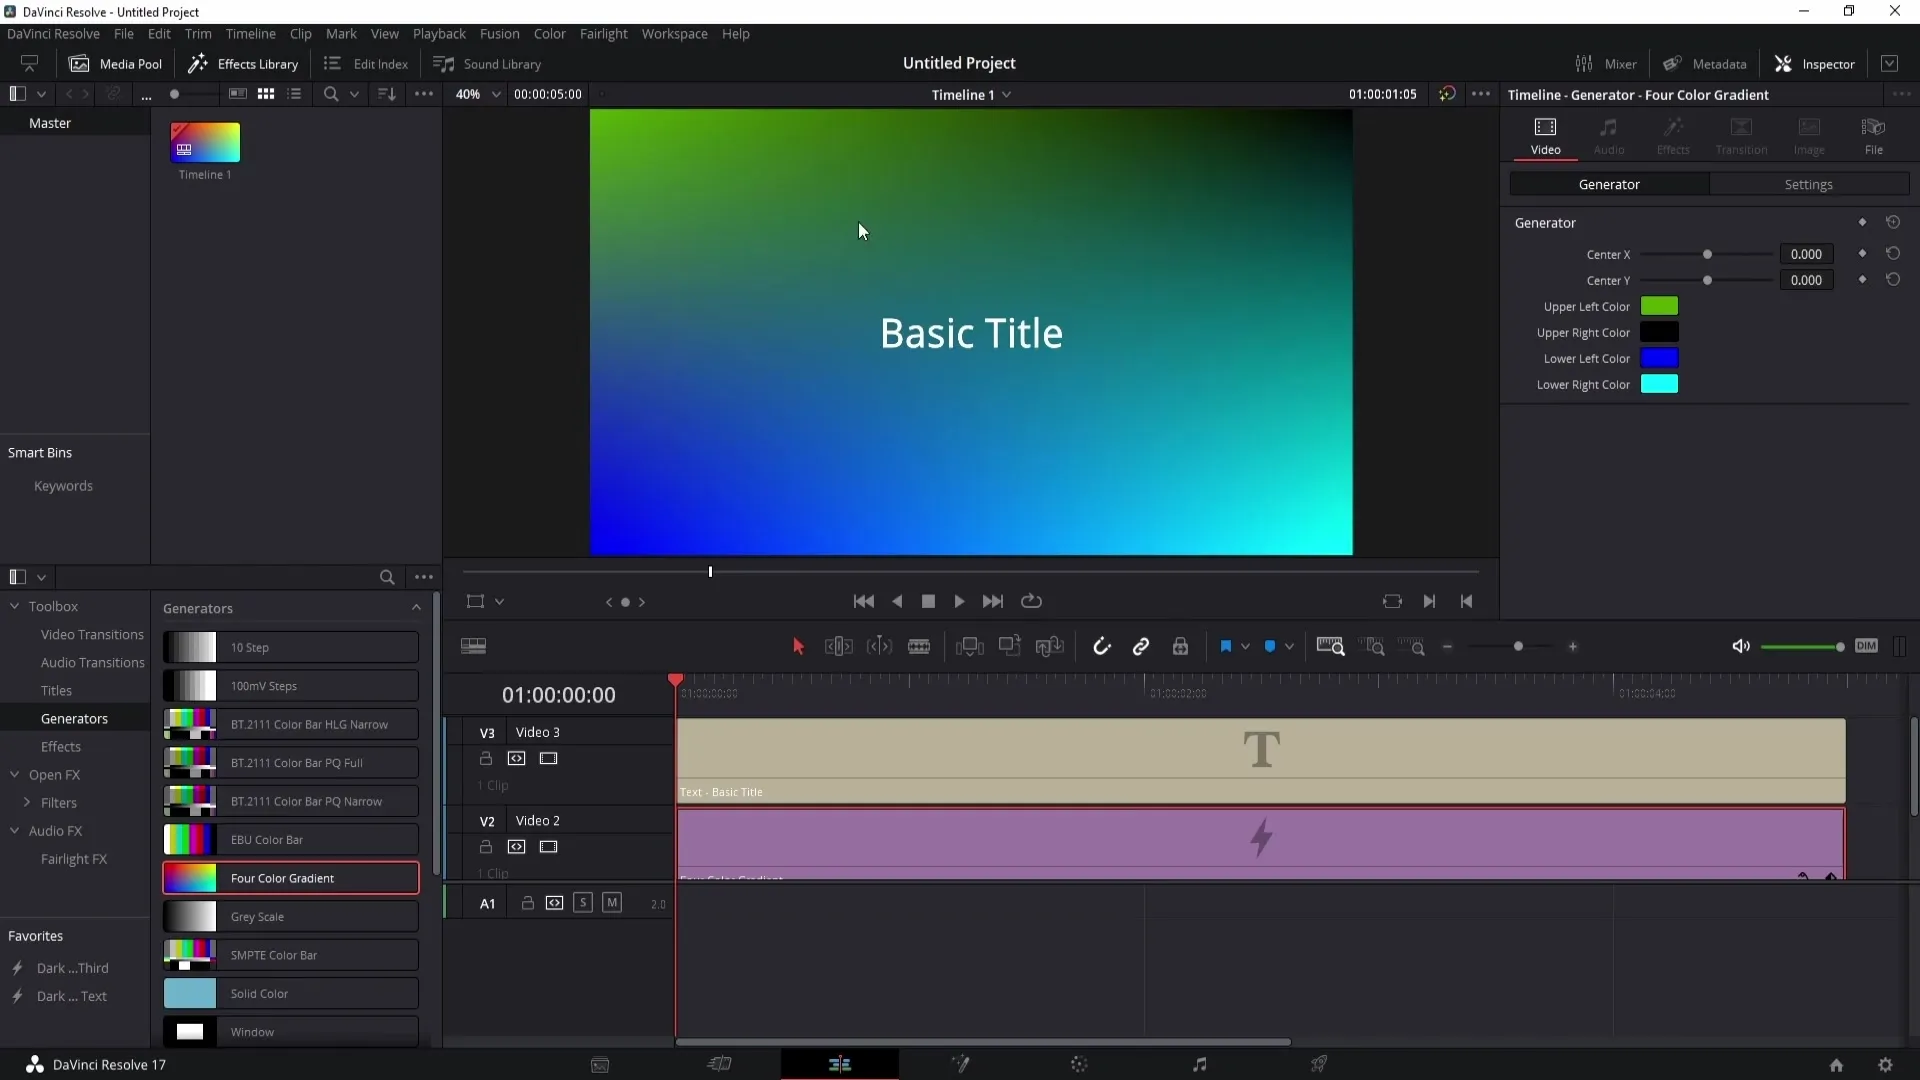Click the Settings tab in Inspector
Image resolution: width=1920 pixels, height=1080 pixels.
(x=1808, y=183)
